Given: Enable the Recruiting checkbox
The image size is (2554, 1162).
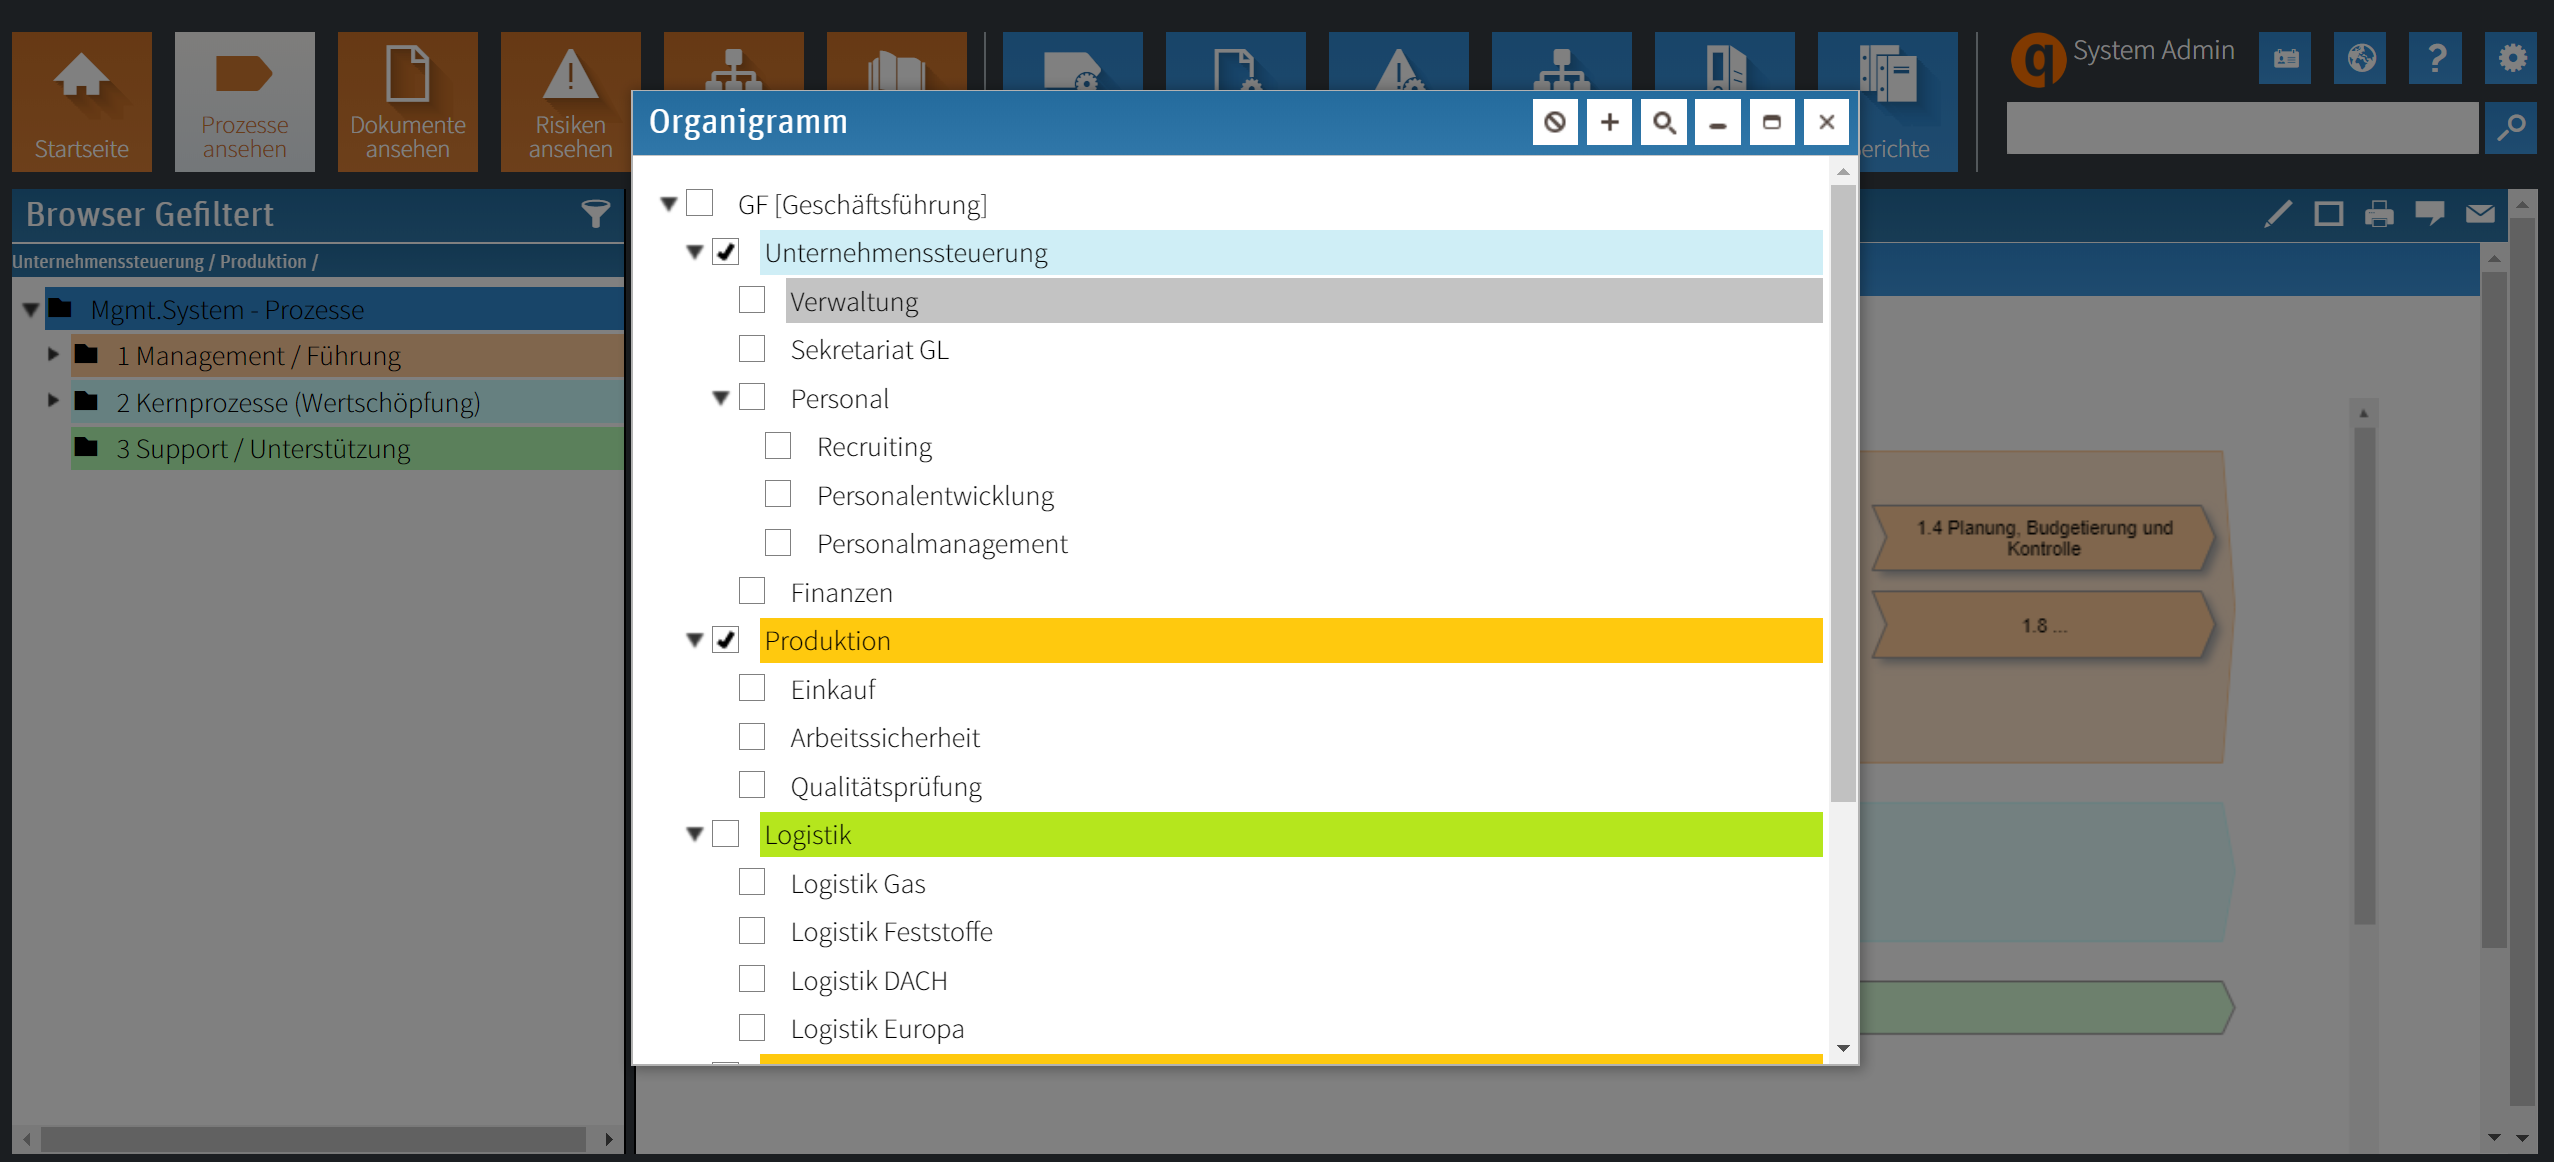Looking at the screenshot, I should [777, 445].
